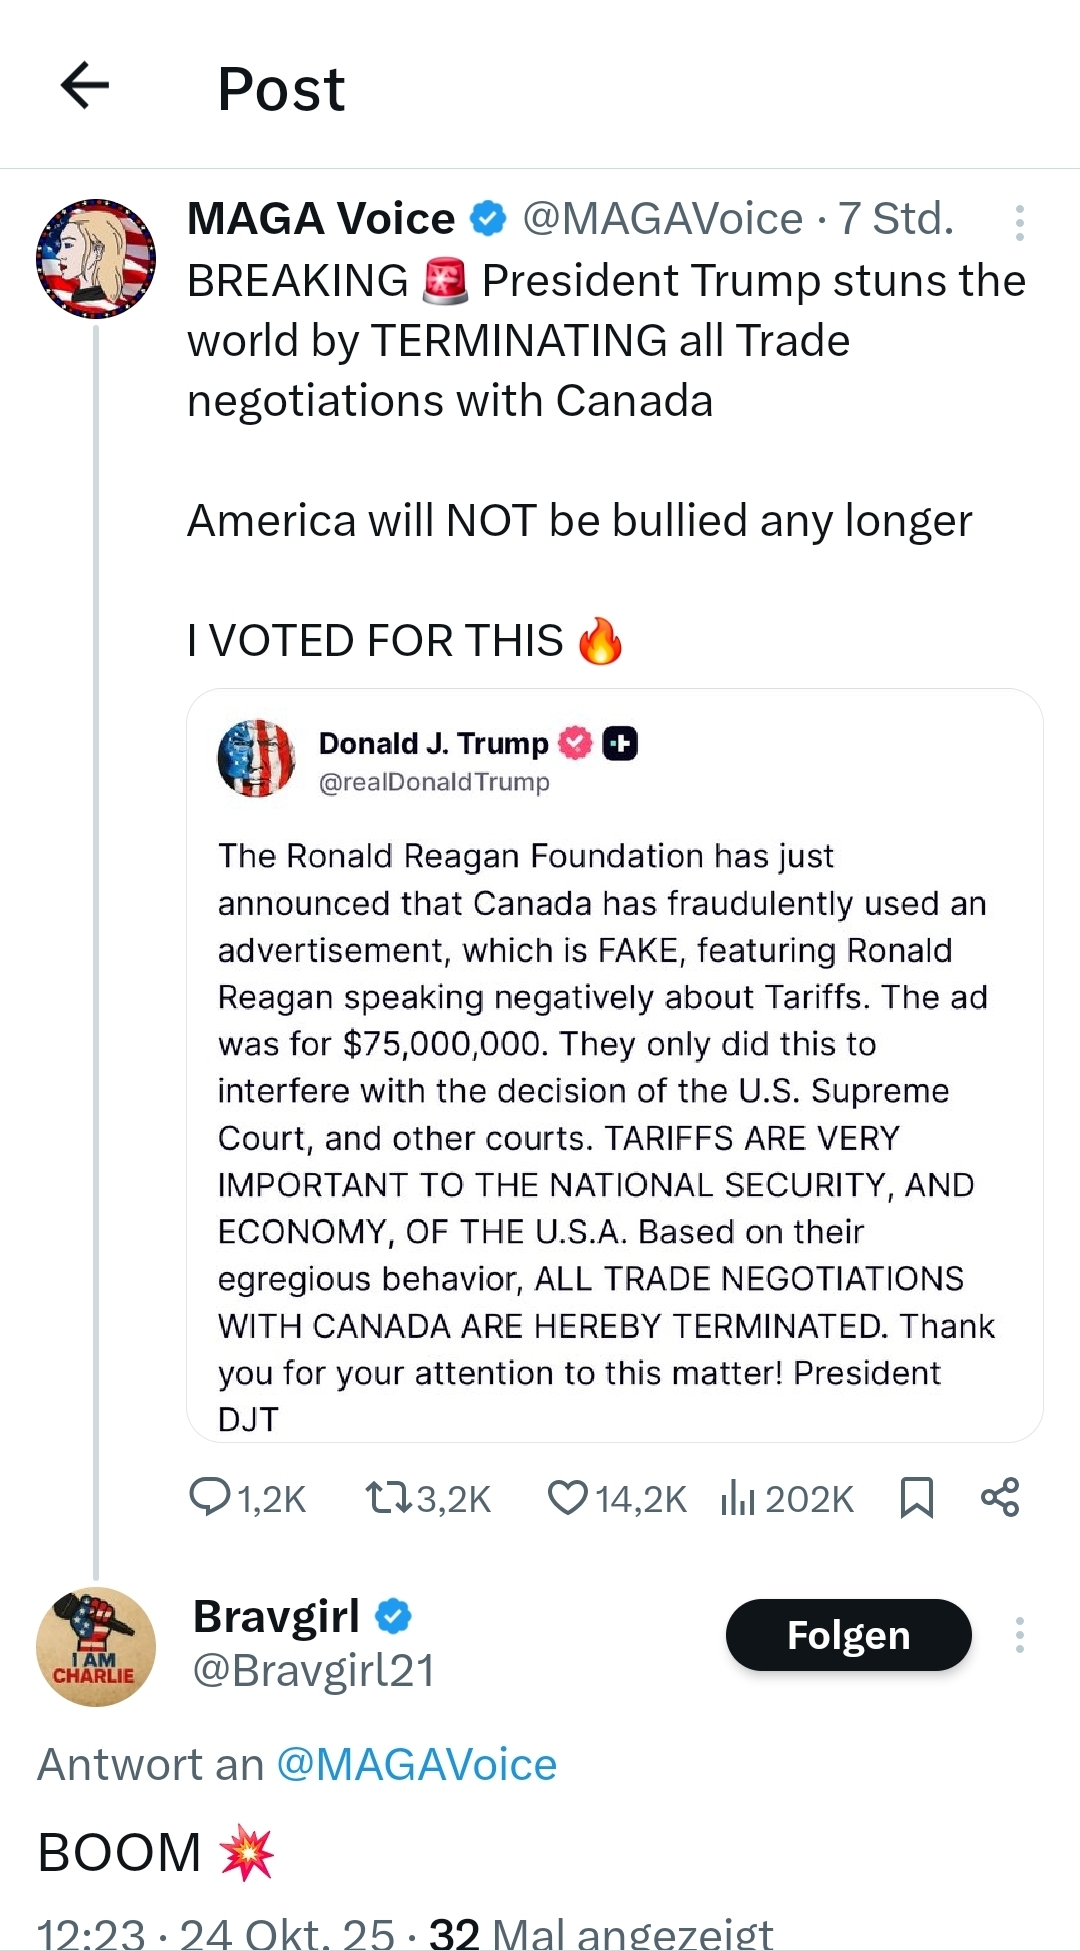Tap the back arrow icon
The height and width of the screenshot is (1951, 1080).
pyautogui.click(x=85, y=85)
